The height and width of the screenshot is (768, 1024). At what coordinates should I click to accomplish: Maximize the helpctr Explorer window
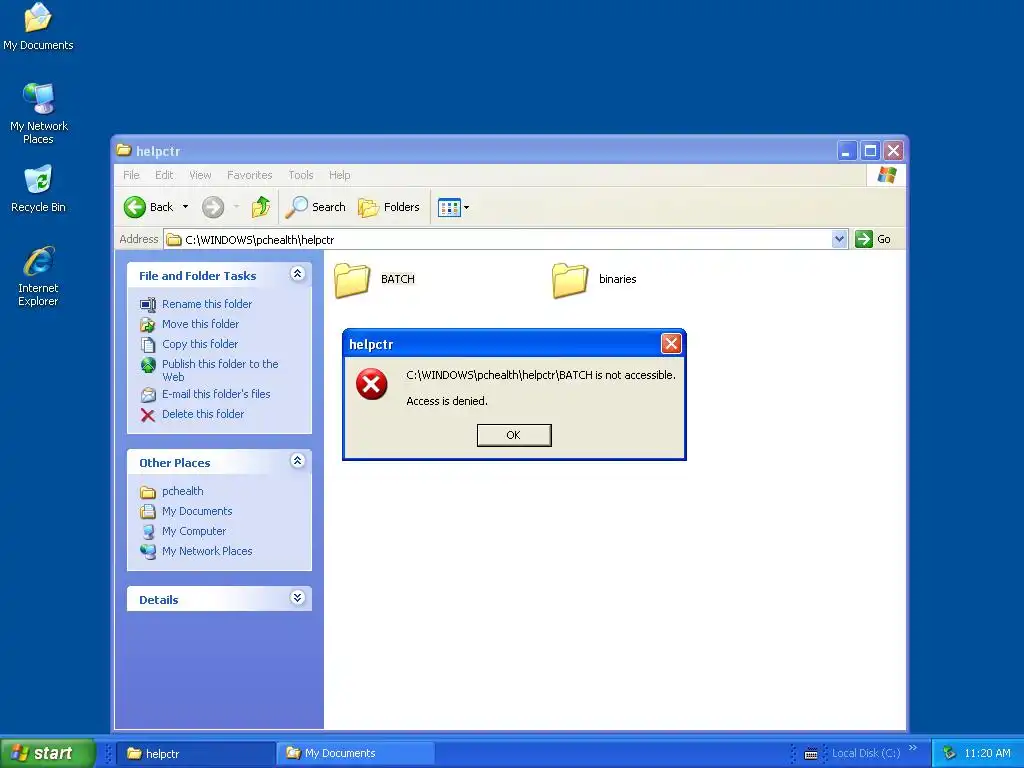(x=870, y=152)
